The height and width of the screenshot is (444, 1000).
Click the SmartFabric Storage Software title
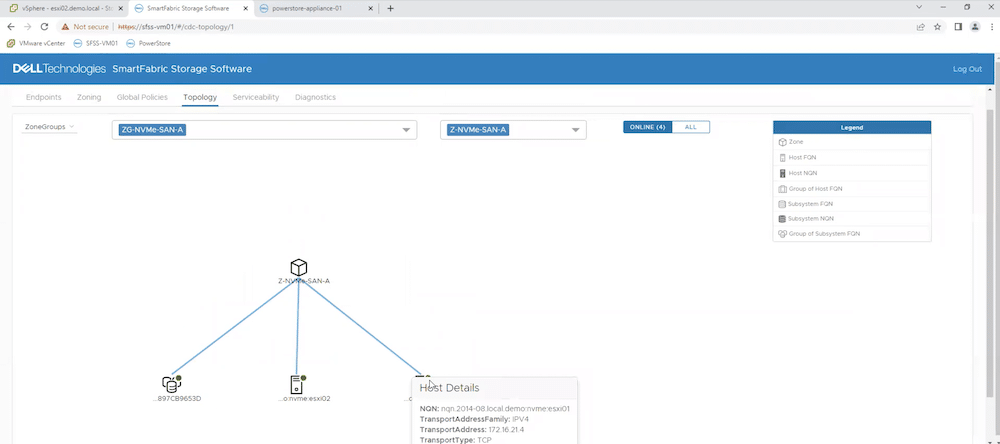coord(182,69)
